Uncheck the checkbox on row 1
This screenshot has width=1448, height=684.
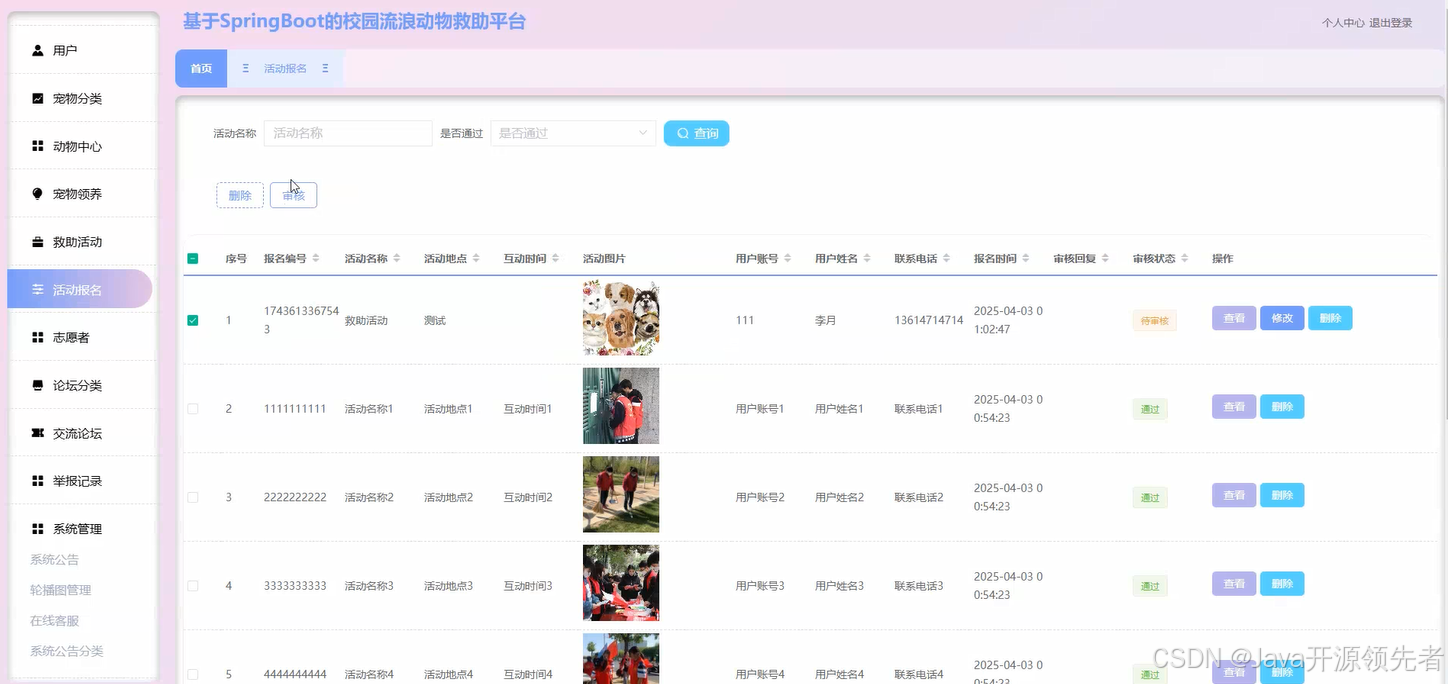(x=192, y=319)
